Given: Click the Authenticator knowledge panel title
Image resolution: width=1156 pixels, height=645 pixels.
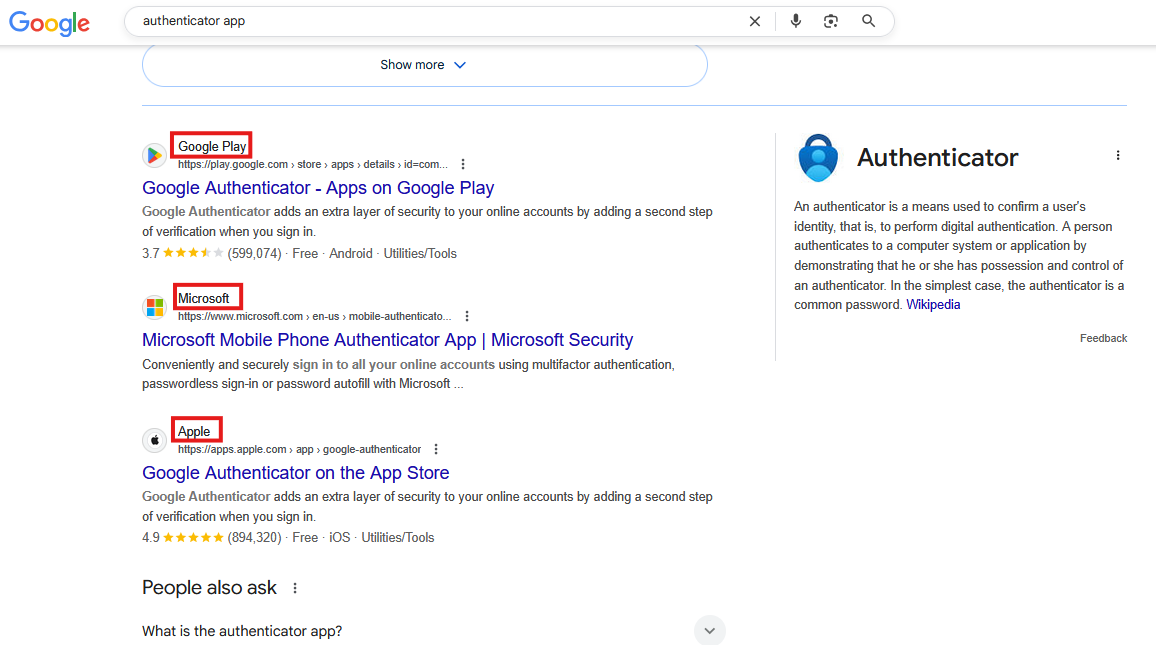Looking at the screenshot, I should pyautogui.click(x=937, y=157).
